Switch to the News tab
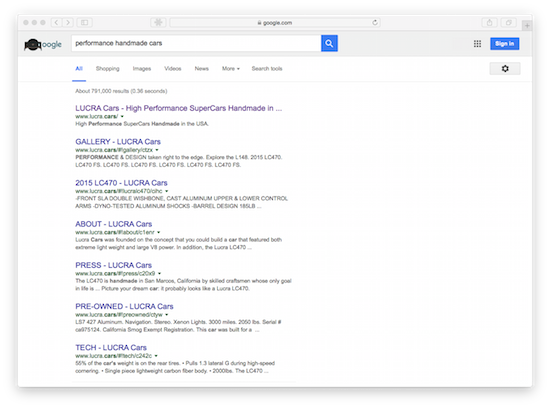 pyautogui.click(x=202, y=68)
